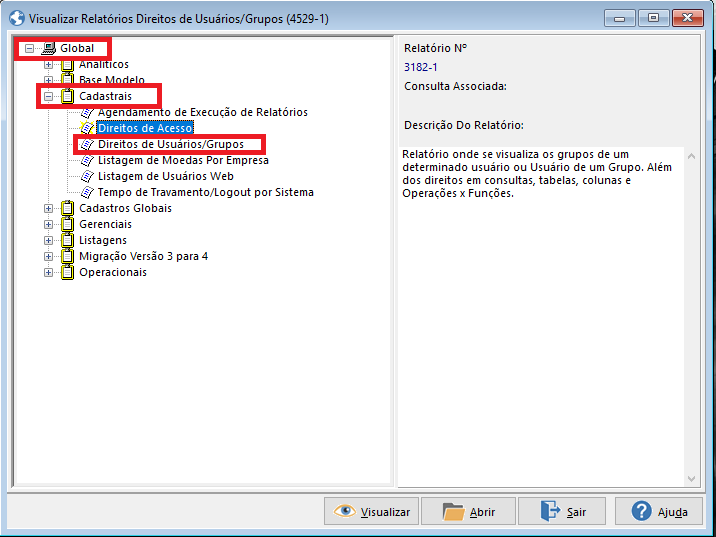716x537 pixels.
Task: Select the Gerenciais tree label
Action: pos(105,224)
